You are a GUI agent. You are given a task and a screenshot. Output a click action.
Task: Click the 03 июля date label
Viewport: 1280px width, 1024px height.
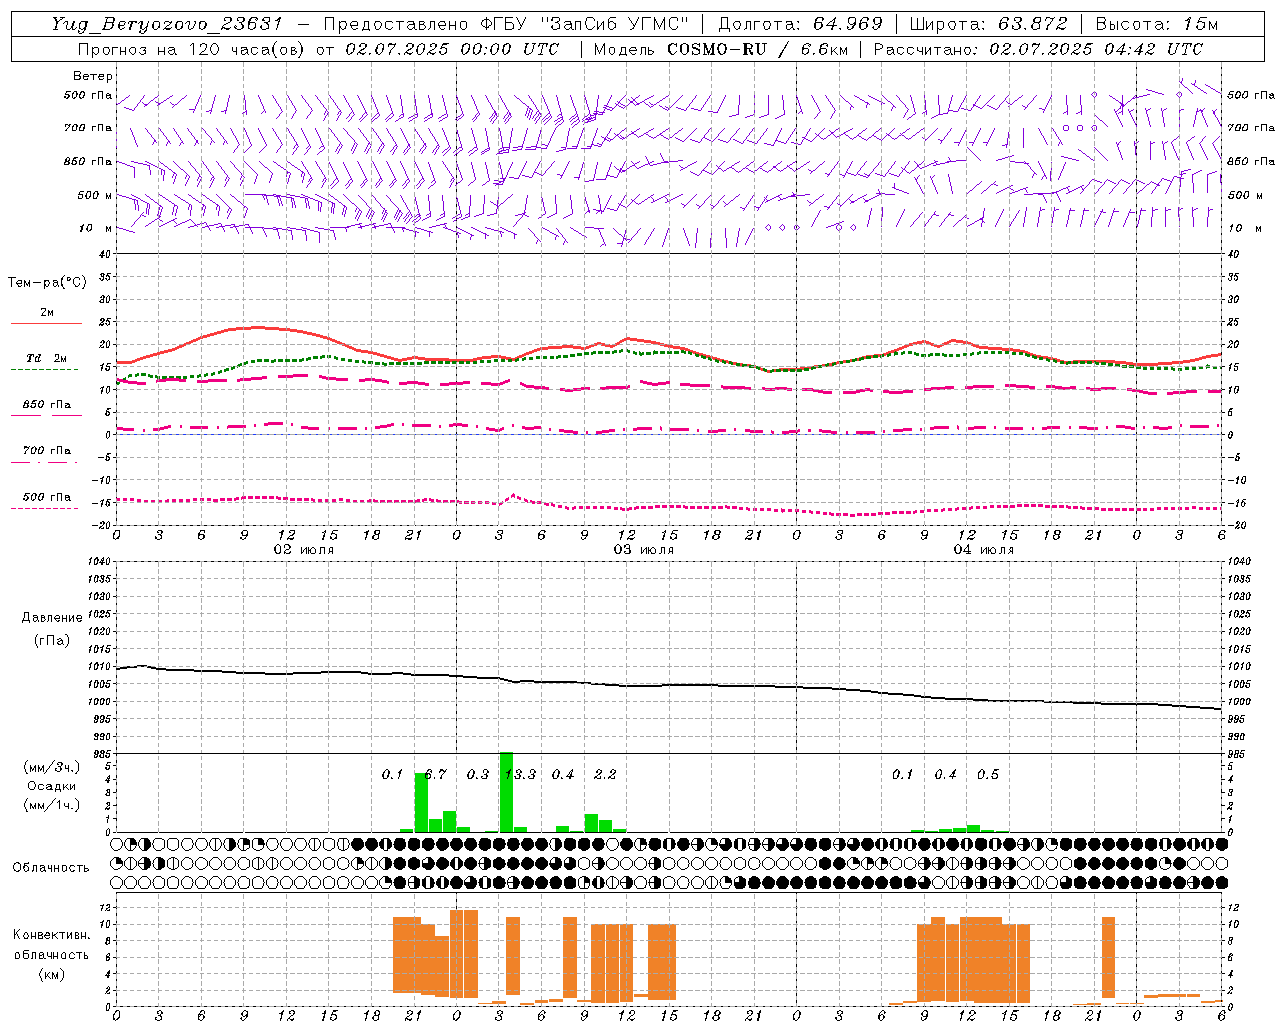tap(644, 549)
